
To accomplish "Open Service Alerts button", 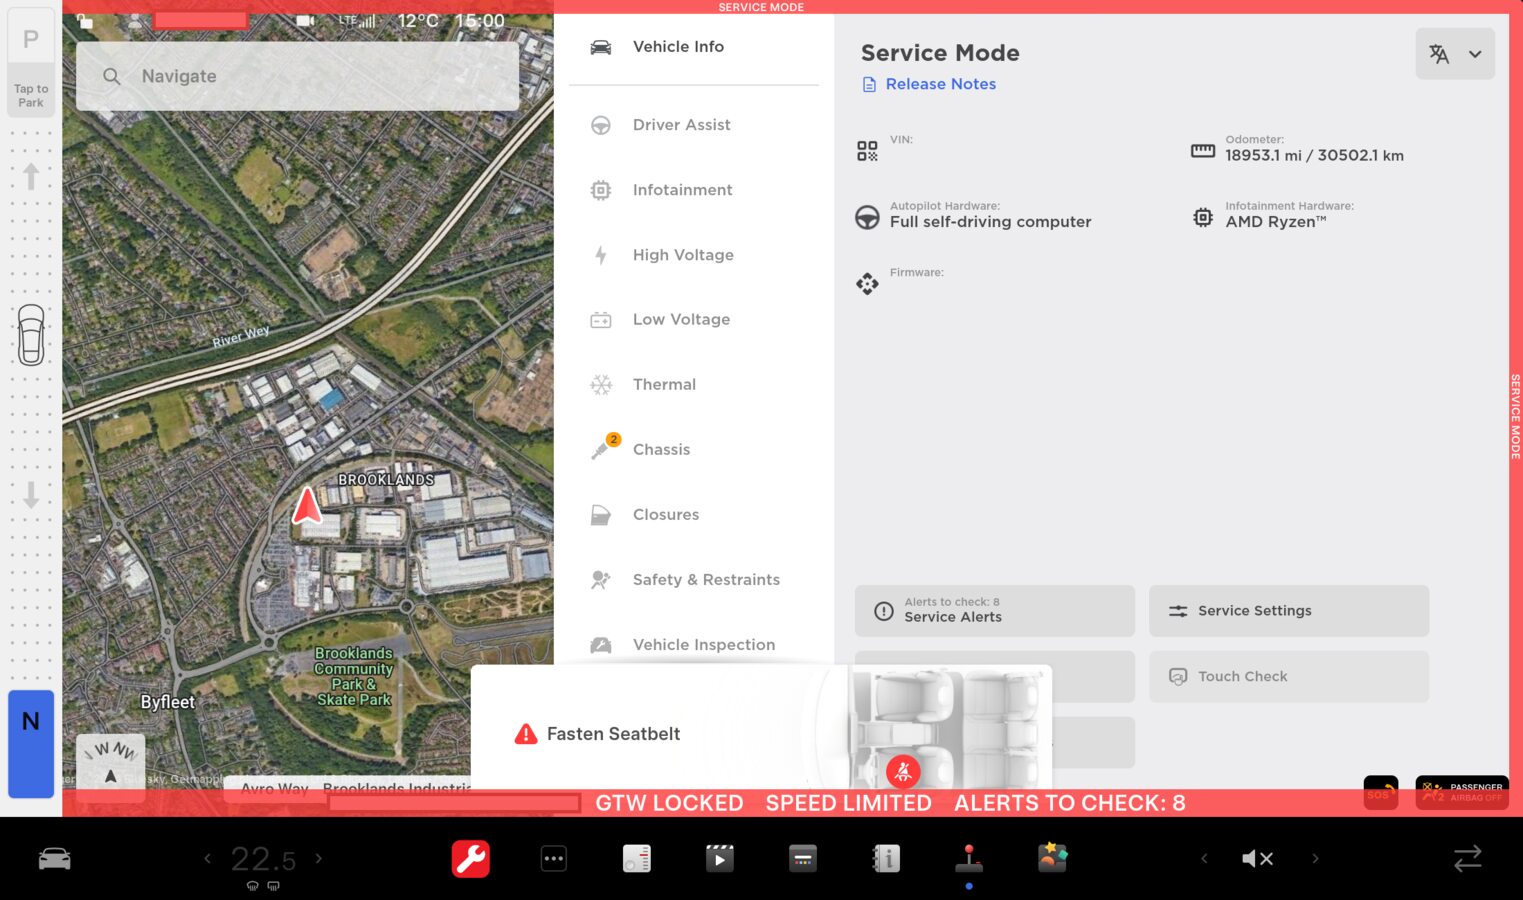I will tap(994, 611).
